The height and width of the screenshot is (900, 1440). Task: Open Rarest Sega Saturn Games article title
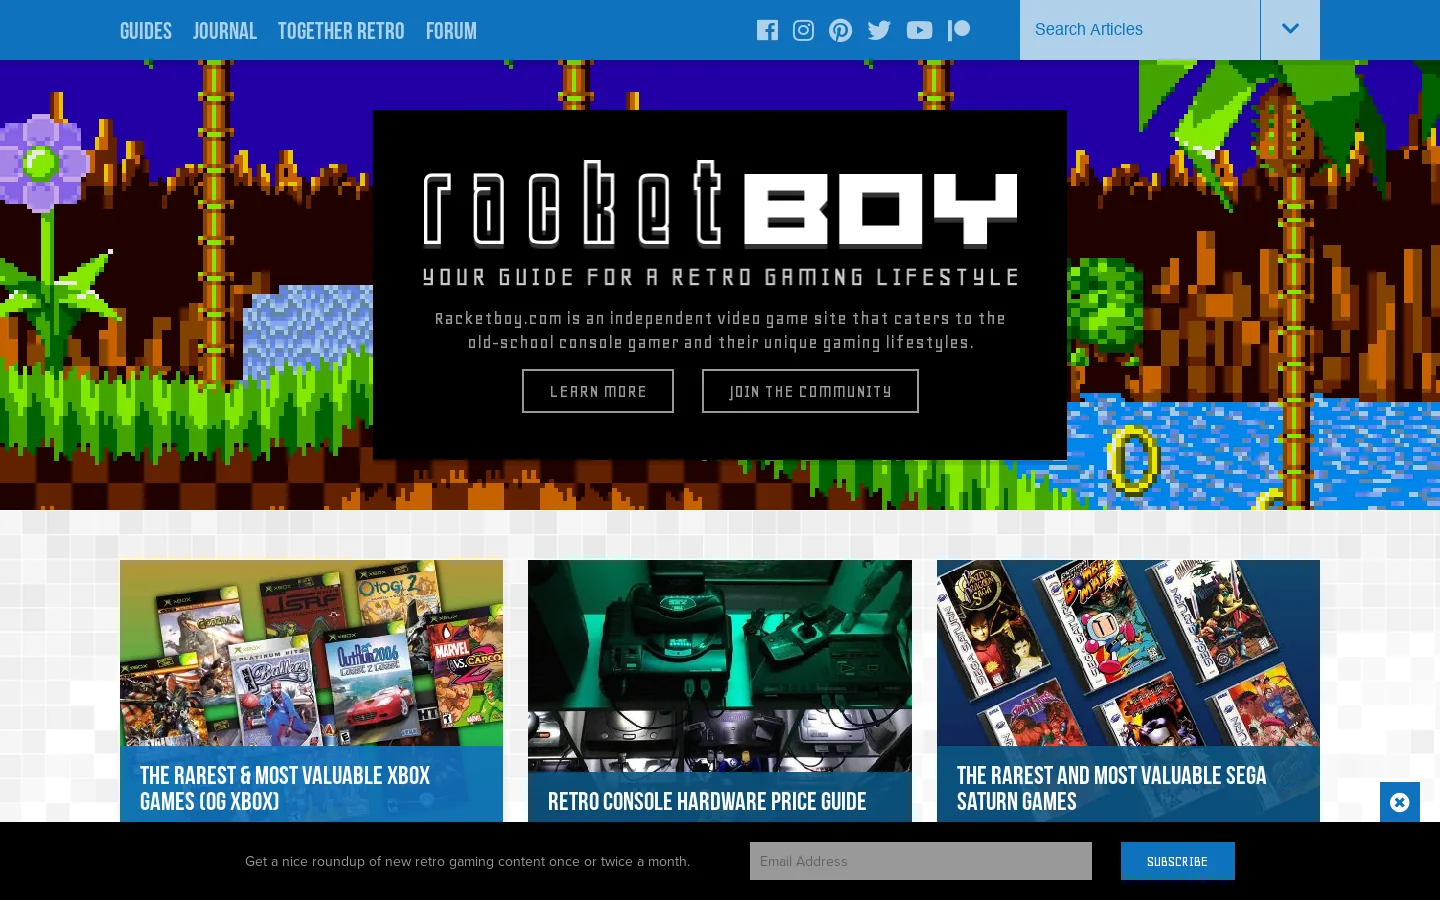1111,788
